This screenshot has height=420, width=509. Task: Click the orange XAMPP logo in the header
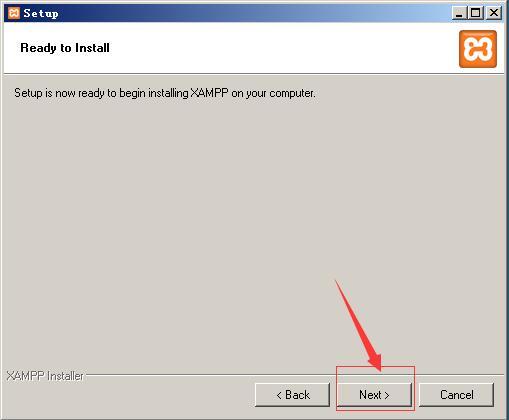(x=478, y=49)
